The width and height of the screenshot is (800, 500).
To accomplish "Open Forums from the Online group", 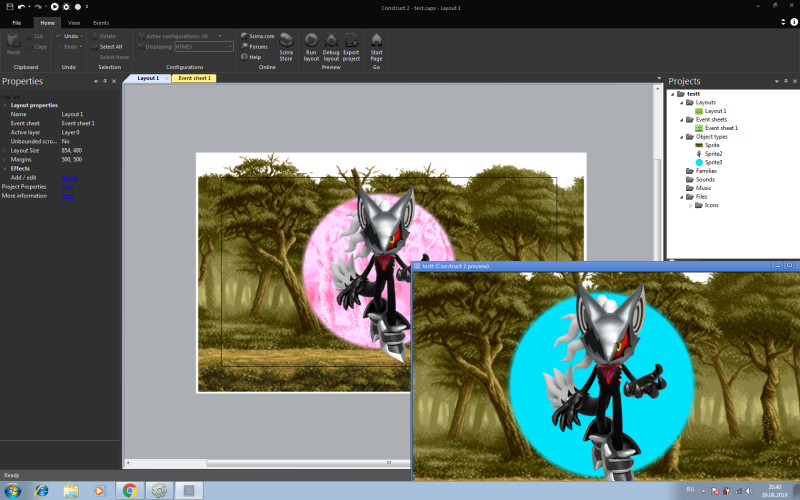I will click(x=255, y=46).
